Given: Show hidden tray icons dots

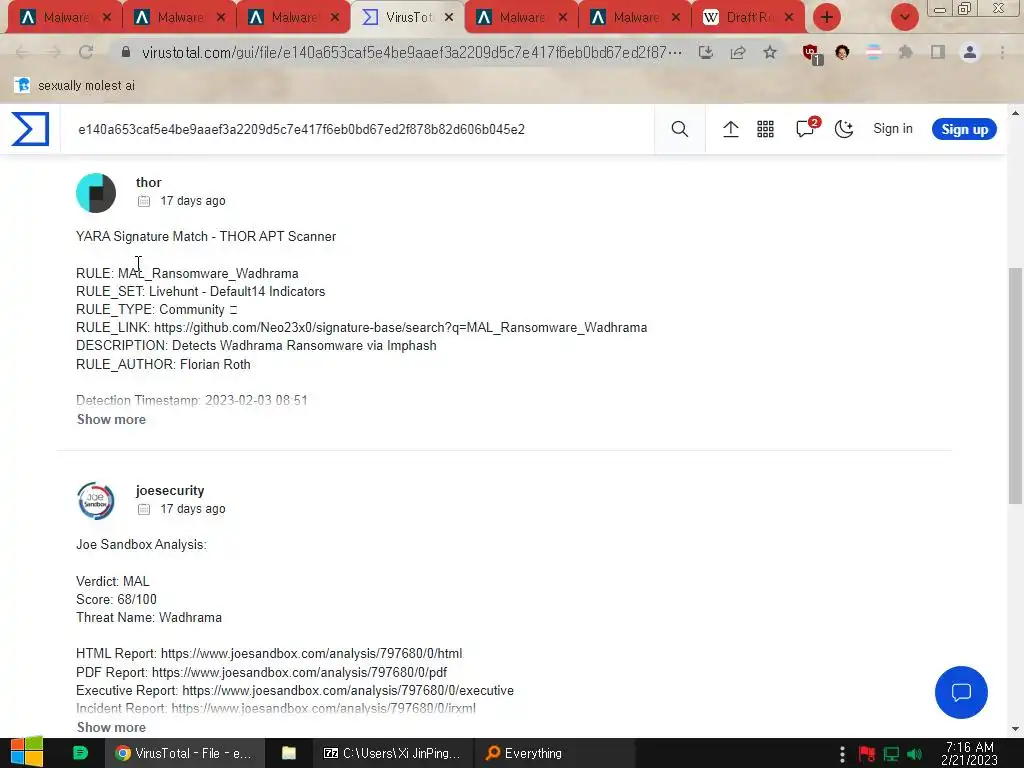Looking at the screenshot, I should (x=842, y=754).
